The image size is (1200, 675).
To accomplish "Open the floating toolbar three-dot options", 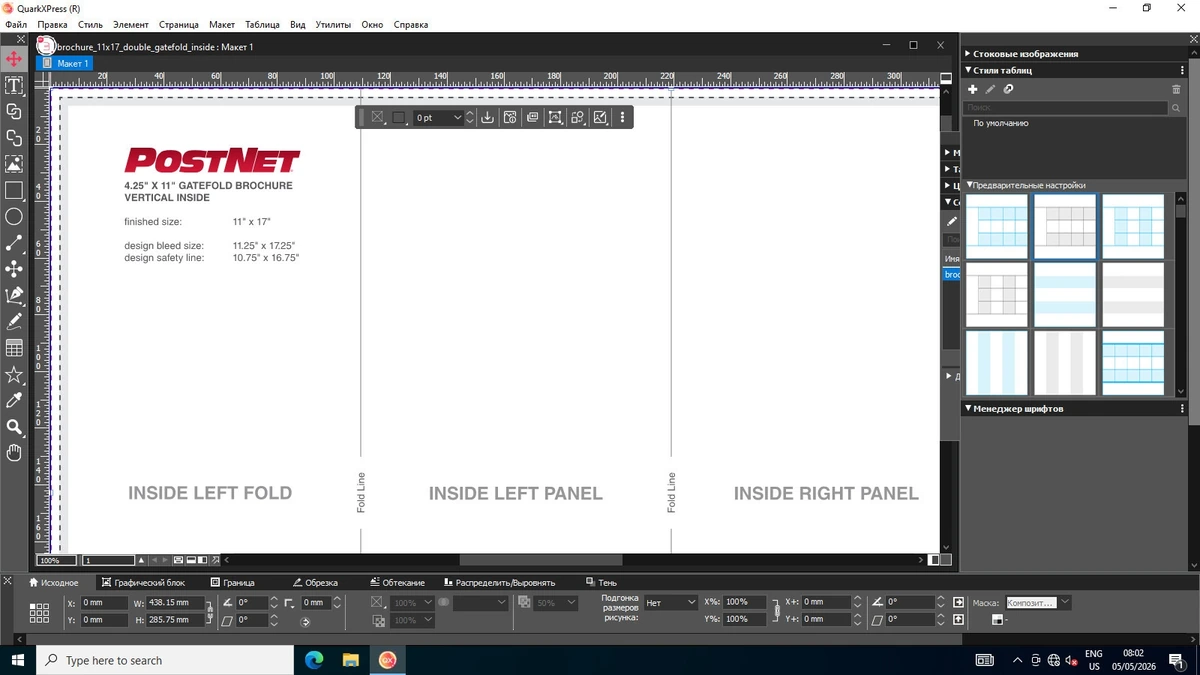I will (622, 117).
